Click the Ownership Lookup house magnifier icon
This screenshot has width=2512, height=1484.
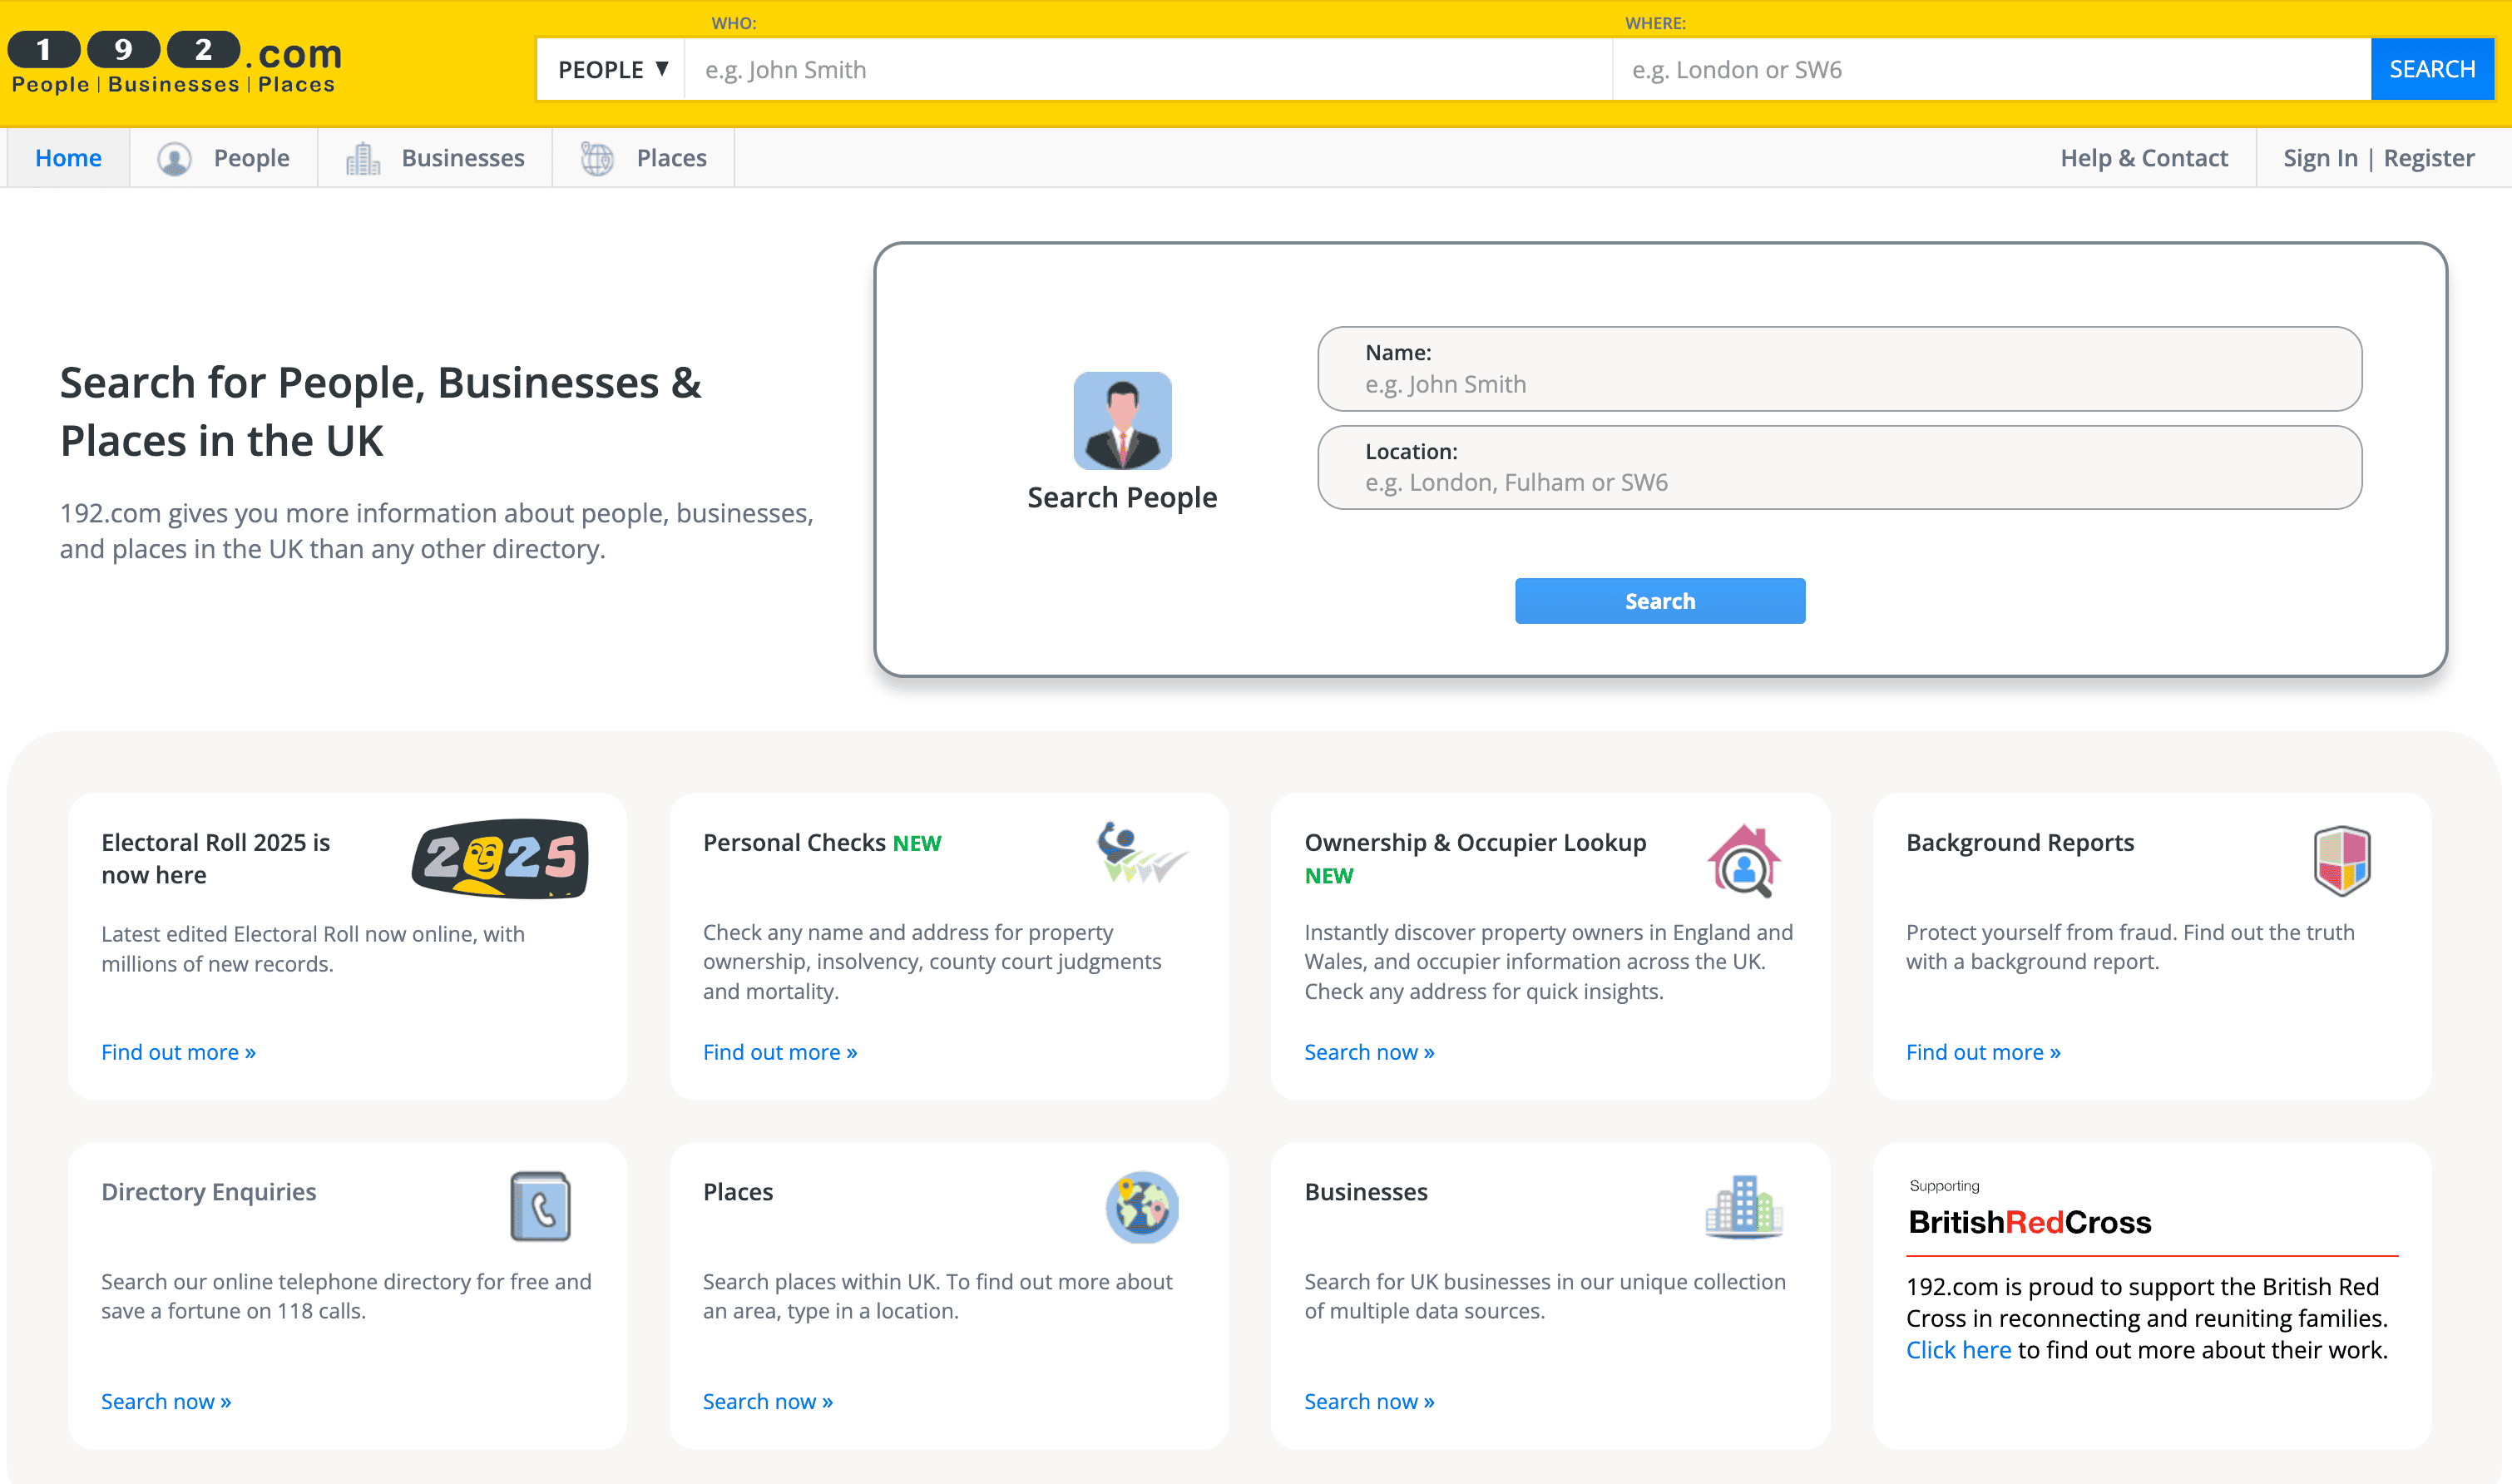[x=1743, y=860]
